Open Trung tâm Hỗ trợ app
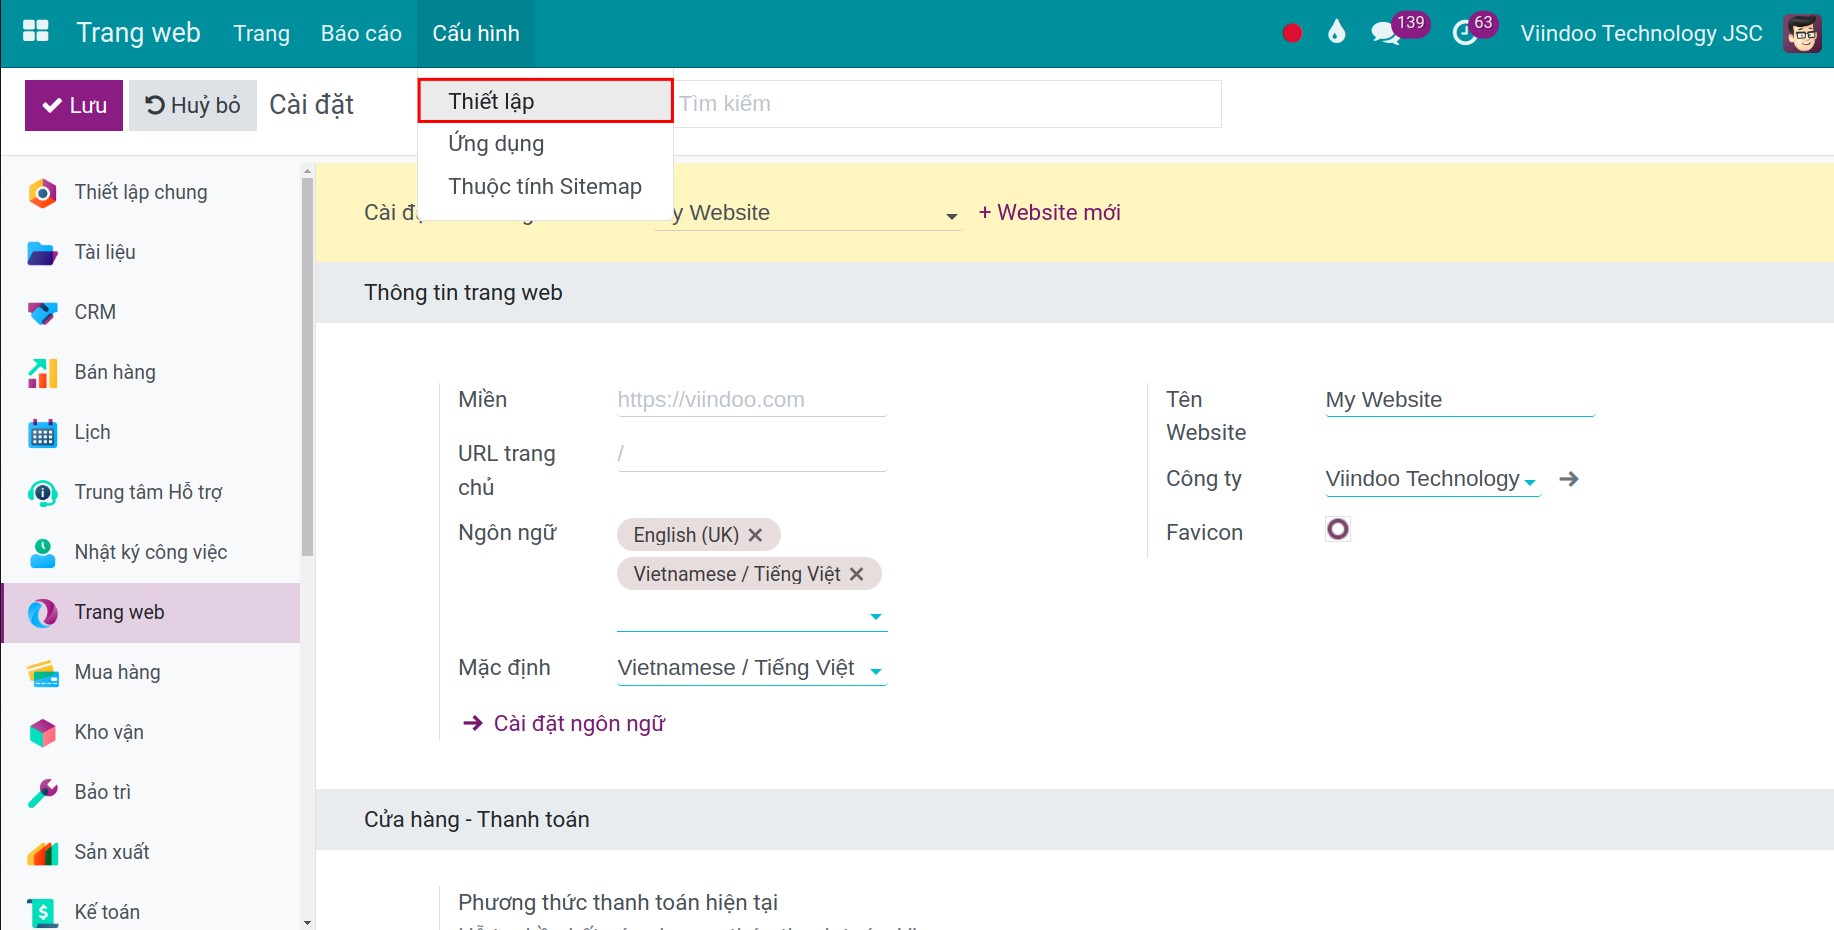This screenshot has width=1834, height=930. [x=147, y=492]
